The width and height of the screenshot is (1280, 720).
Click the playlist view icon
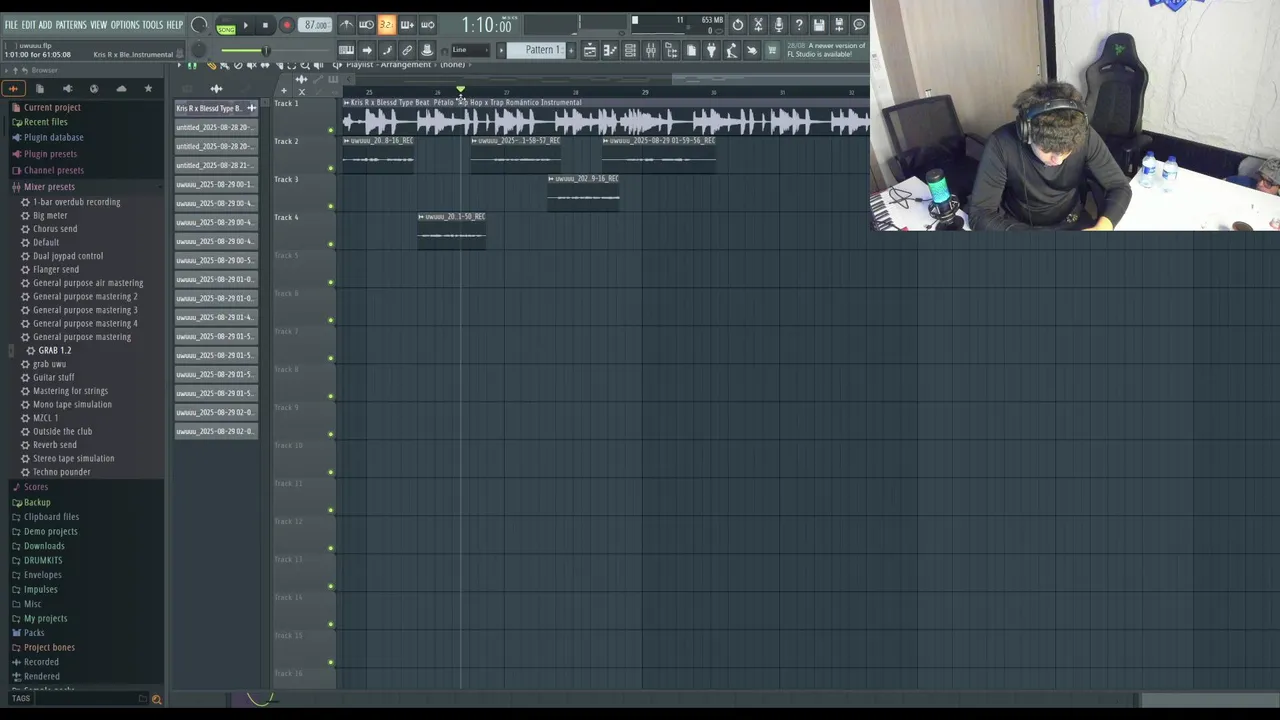[590, 51]
